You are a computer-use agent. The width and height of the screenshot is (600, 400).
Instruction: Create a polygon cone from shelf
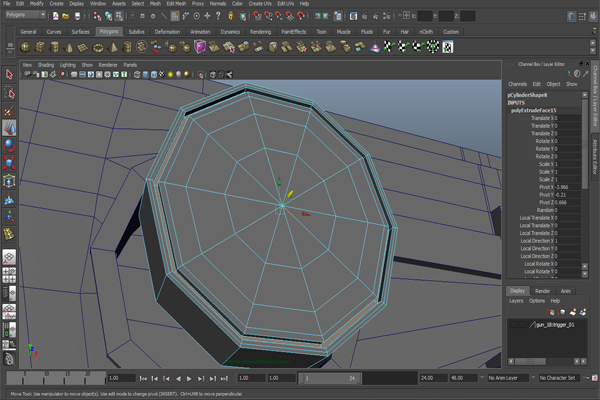pyautogui.click(x=69, y=47)
